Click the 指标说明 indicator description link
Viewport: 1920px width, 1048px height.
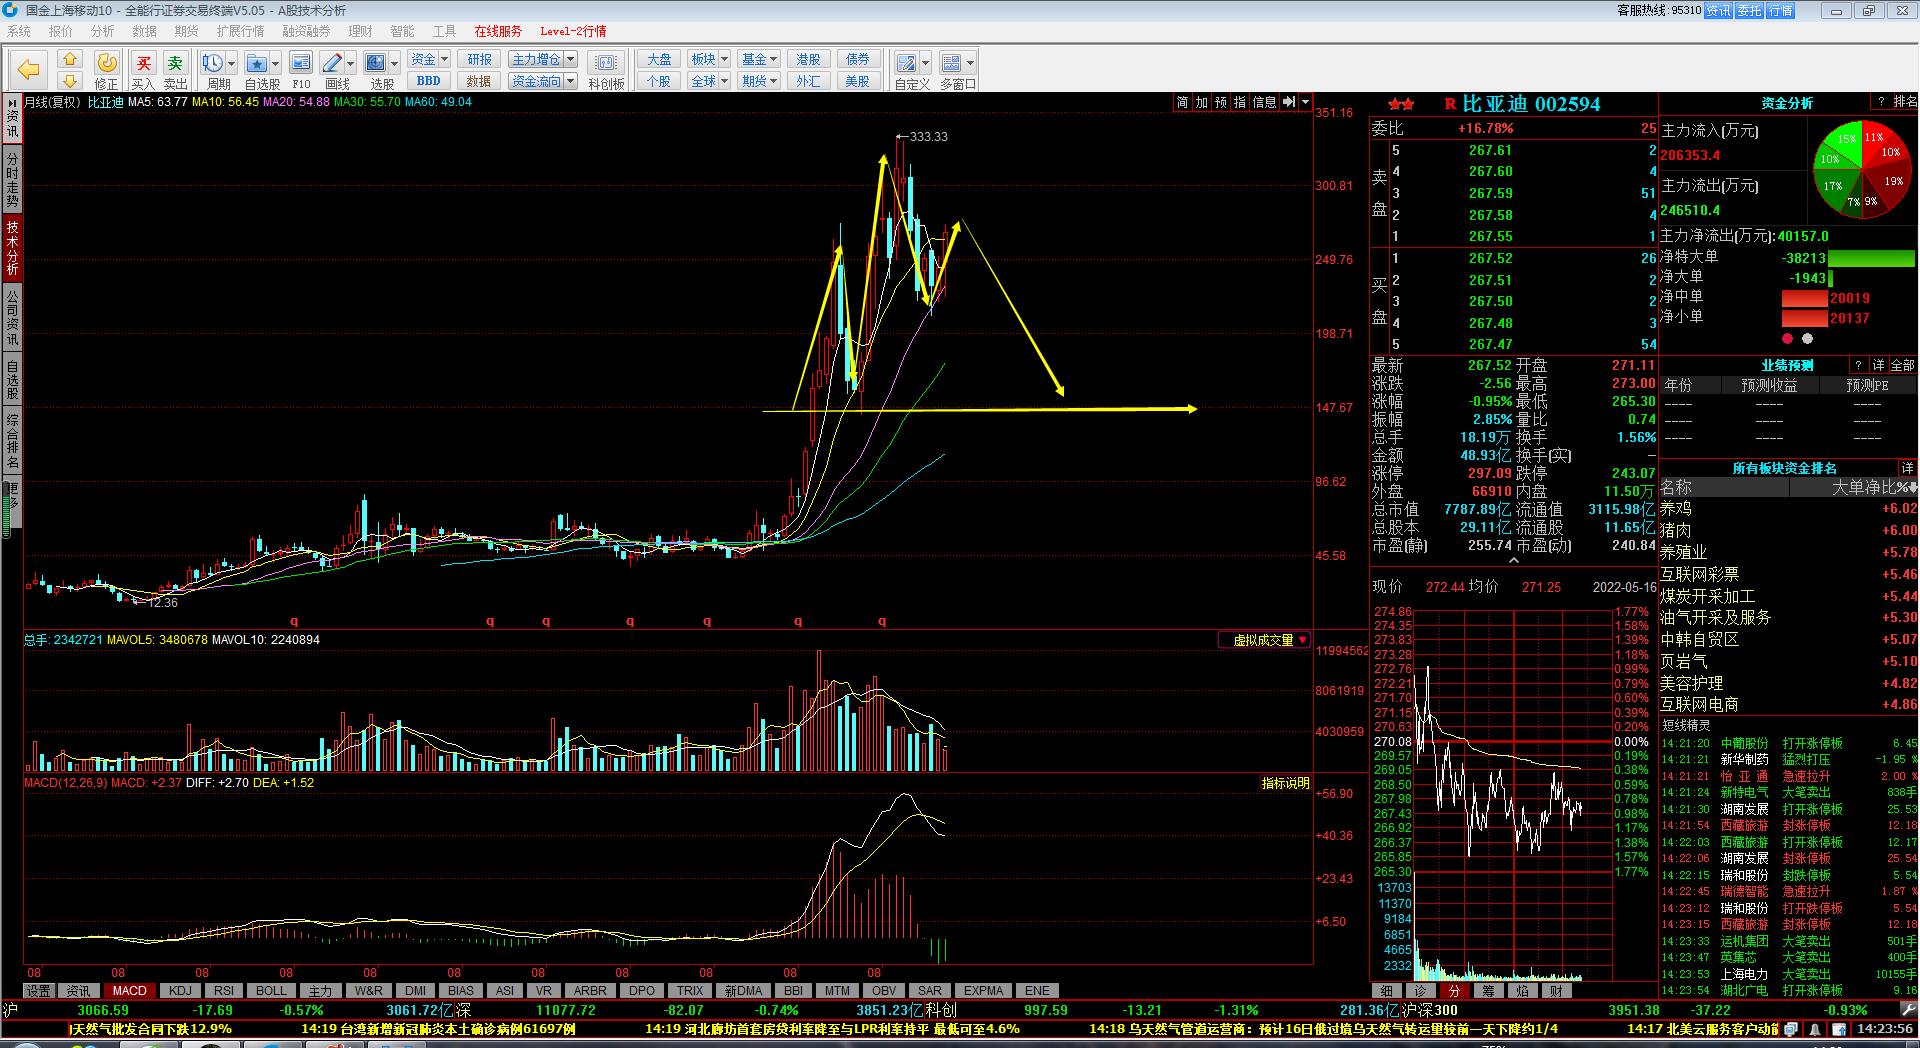tap(1285, 783)
